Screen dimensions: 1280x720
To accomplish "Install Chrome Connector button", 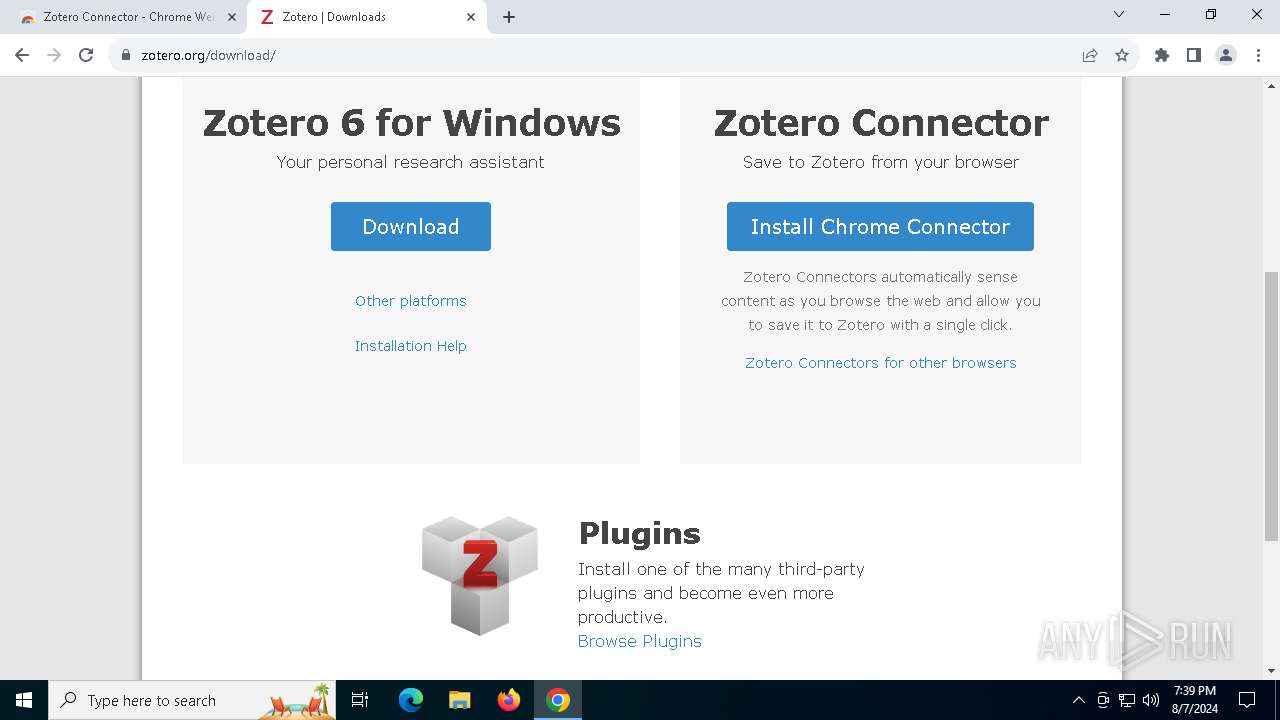I will 880,226.
